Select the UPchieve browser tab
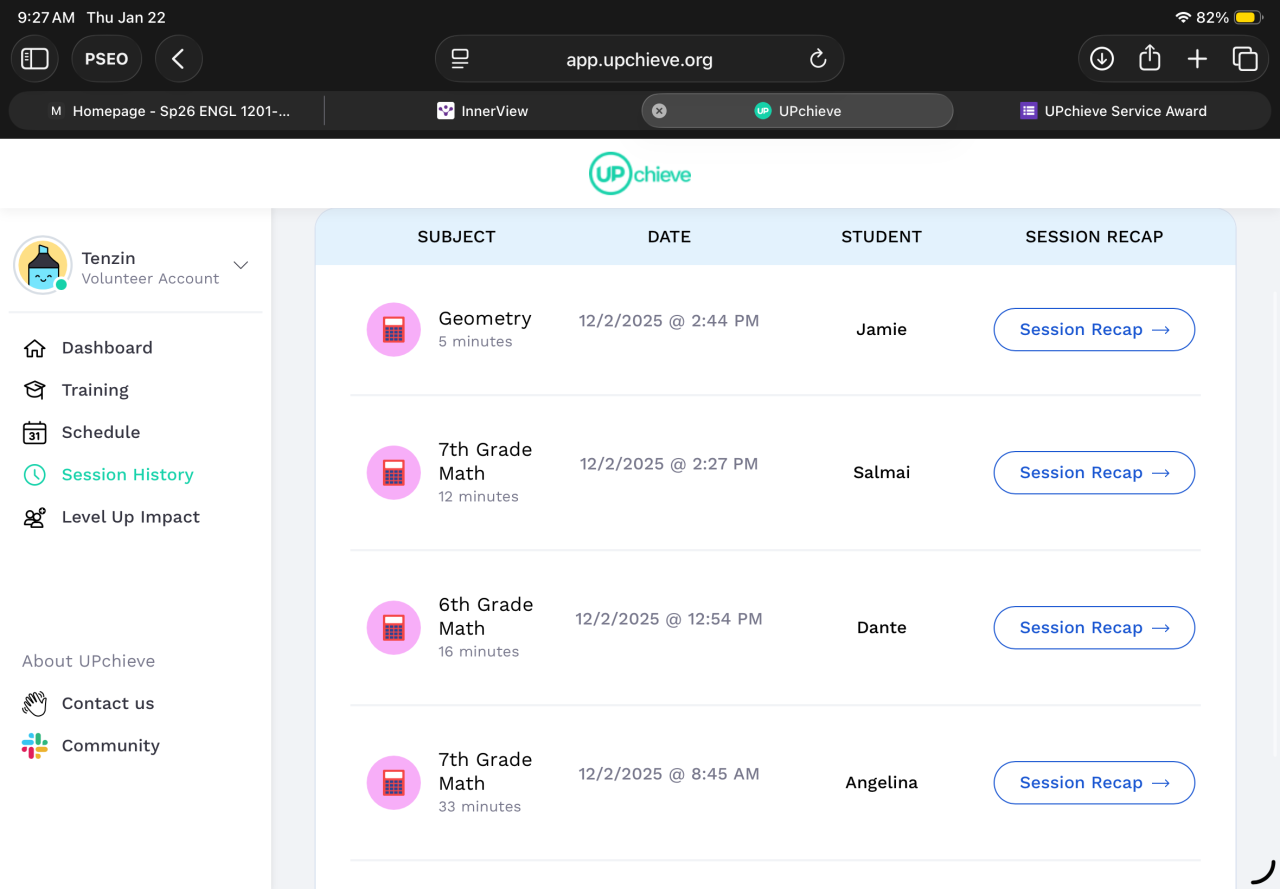Viewport: 1280px width, 889px height. (797, 111)
